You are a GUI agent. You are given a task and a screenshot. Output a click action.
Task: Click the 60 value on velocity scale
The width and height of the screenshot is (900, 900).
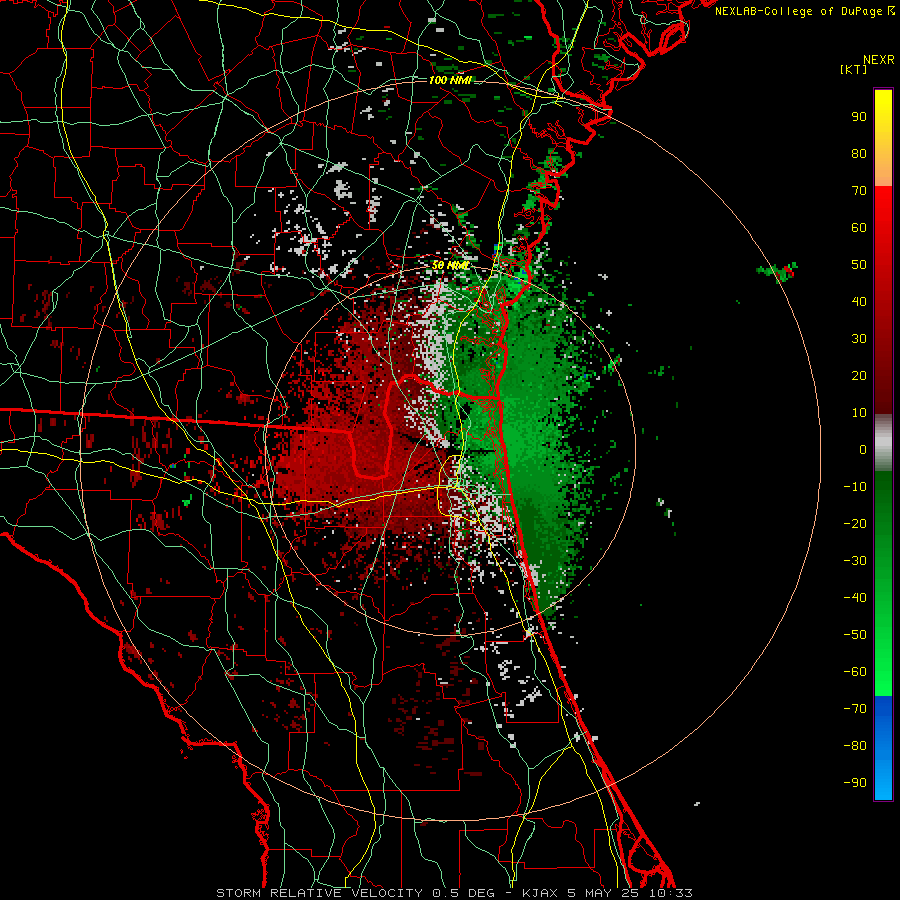point(859,227)
